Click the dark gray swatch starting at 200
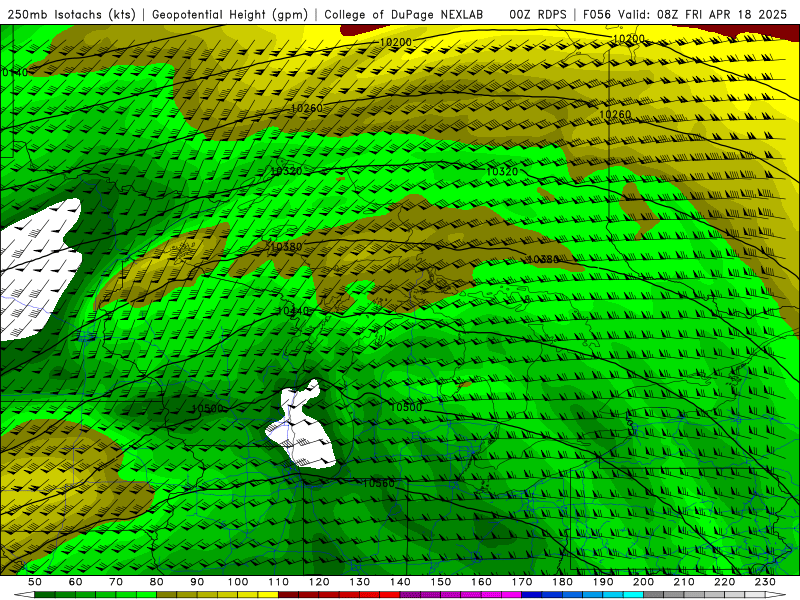This screenshot has height=600, width=800. coord(654,595)
